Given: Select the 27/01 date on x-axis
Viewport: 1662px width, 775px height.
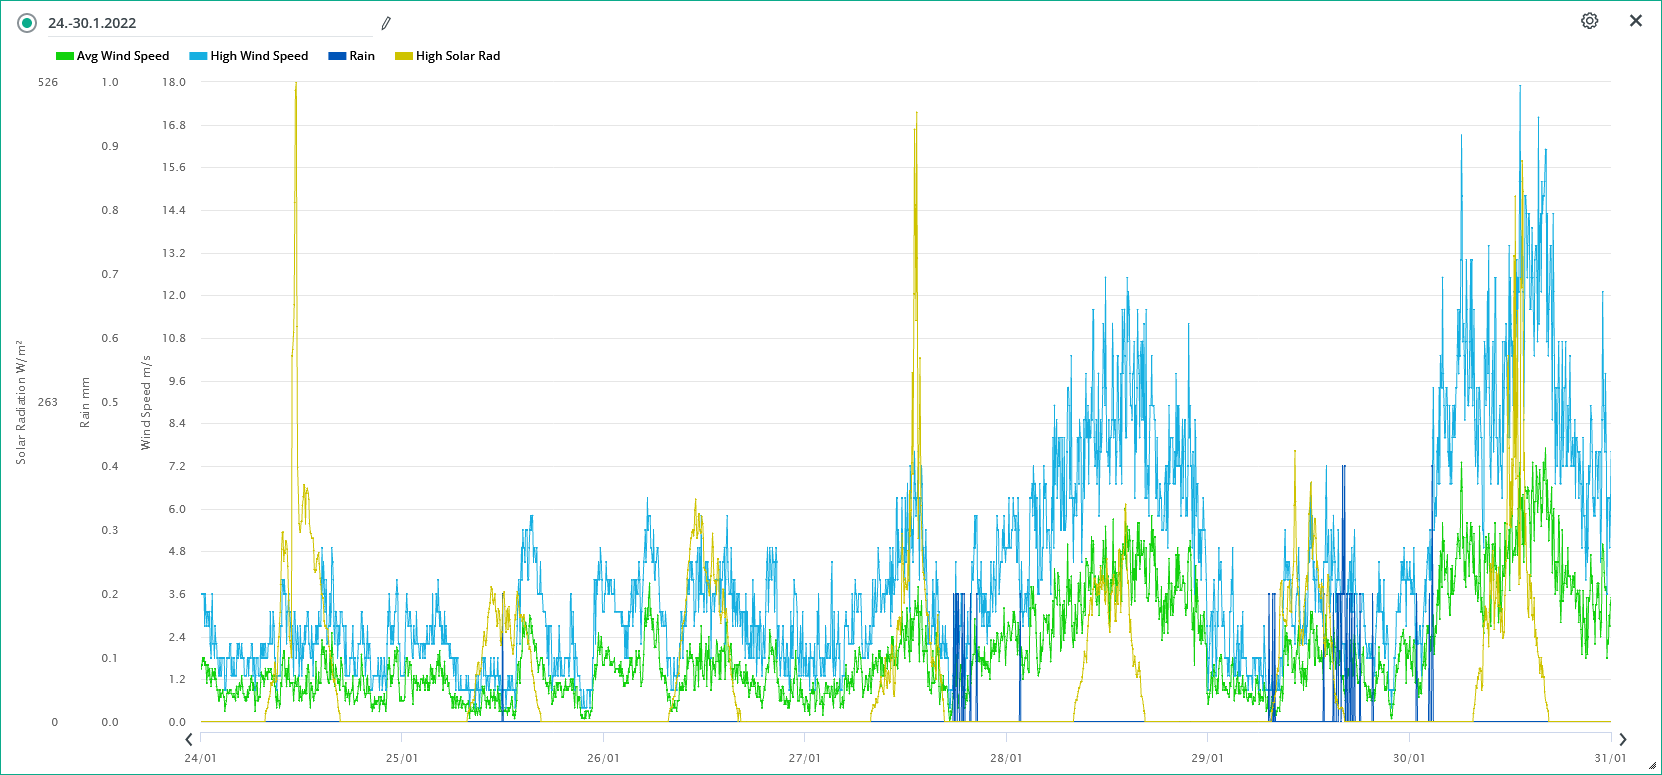Looking at the screenshot, I should [804, 758].
